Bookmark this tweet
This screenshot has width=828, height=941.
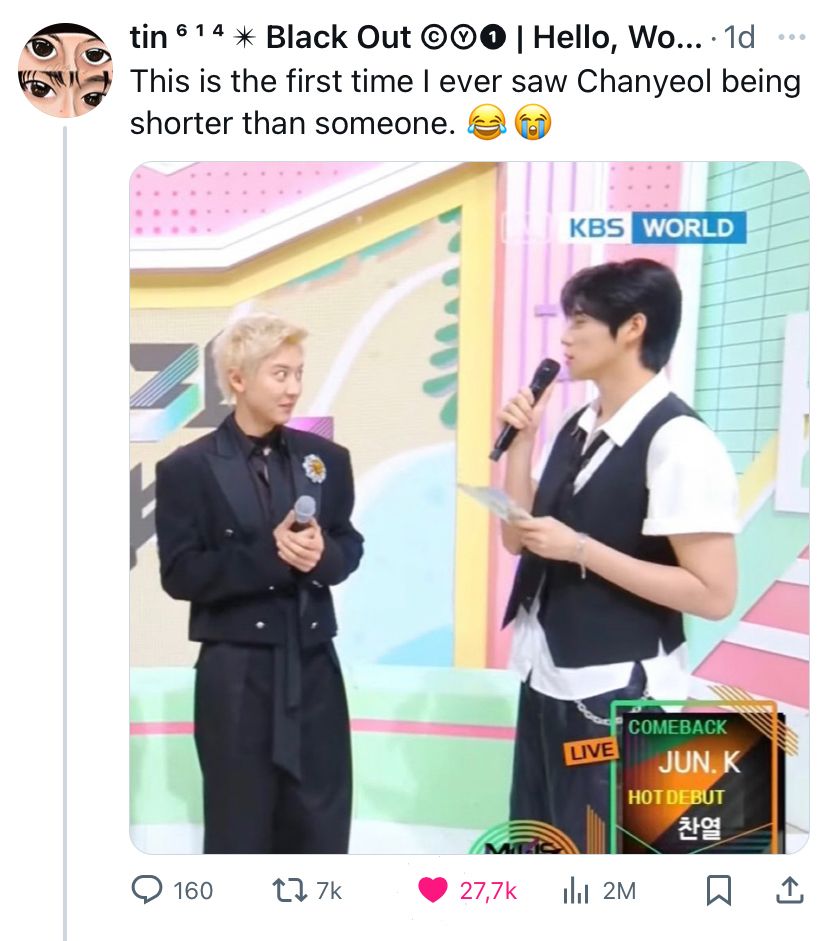718,891
